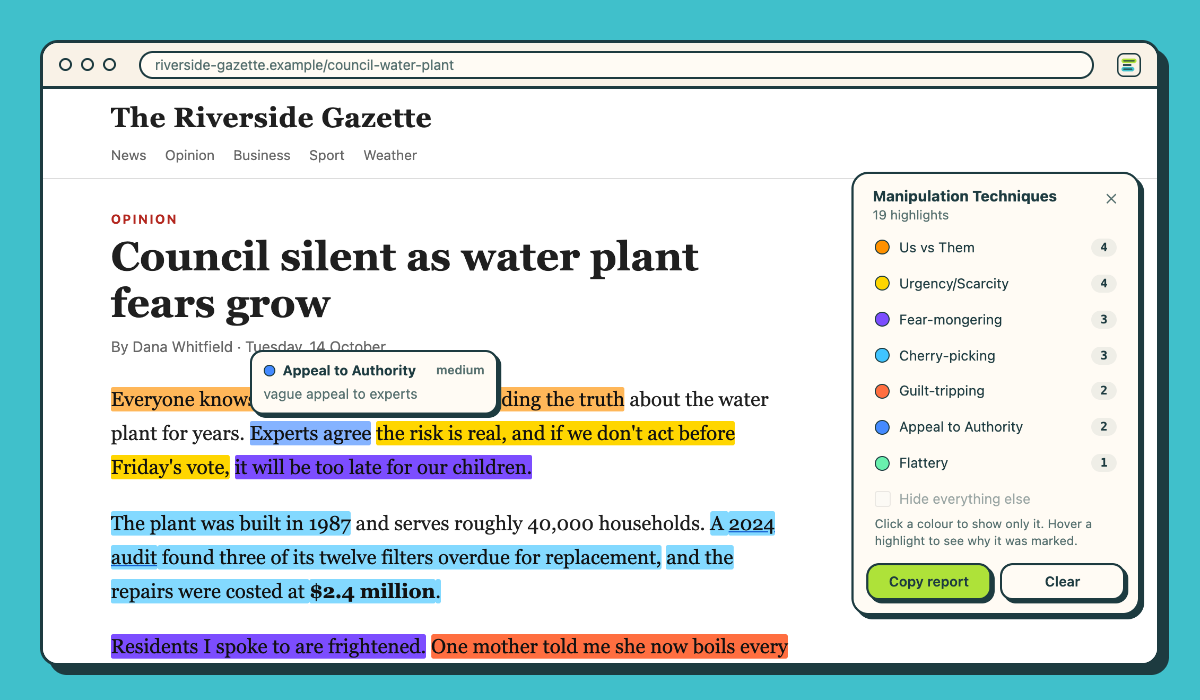Click The Riverside Gazette masthead
The image size is (1200, 700).
[271, 117]
